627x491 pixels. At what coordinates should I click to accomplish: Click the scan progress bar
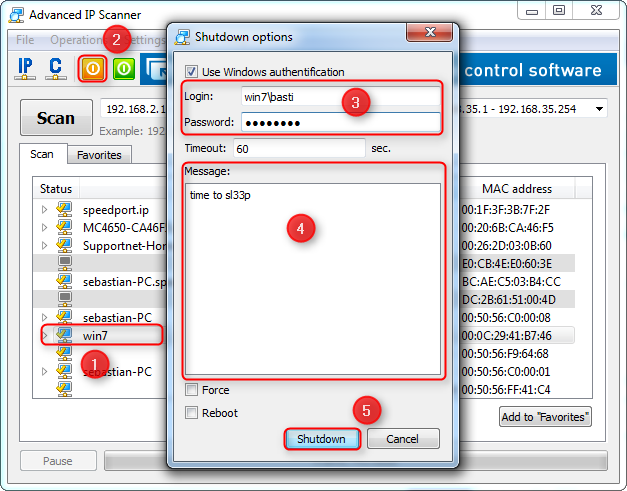tap(355, 461)
